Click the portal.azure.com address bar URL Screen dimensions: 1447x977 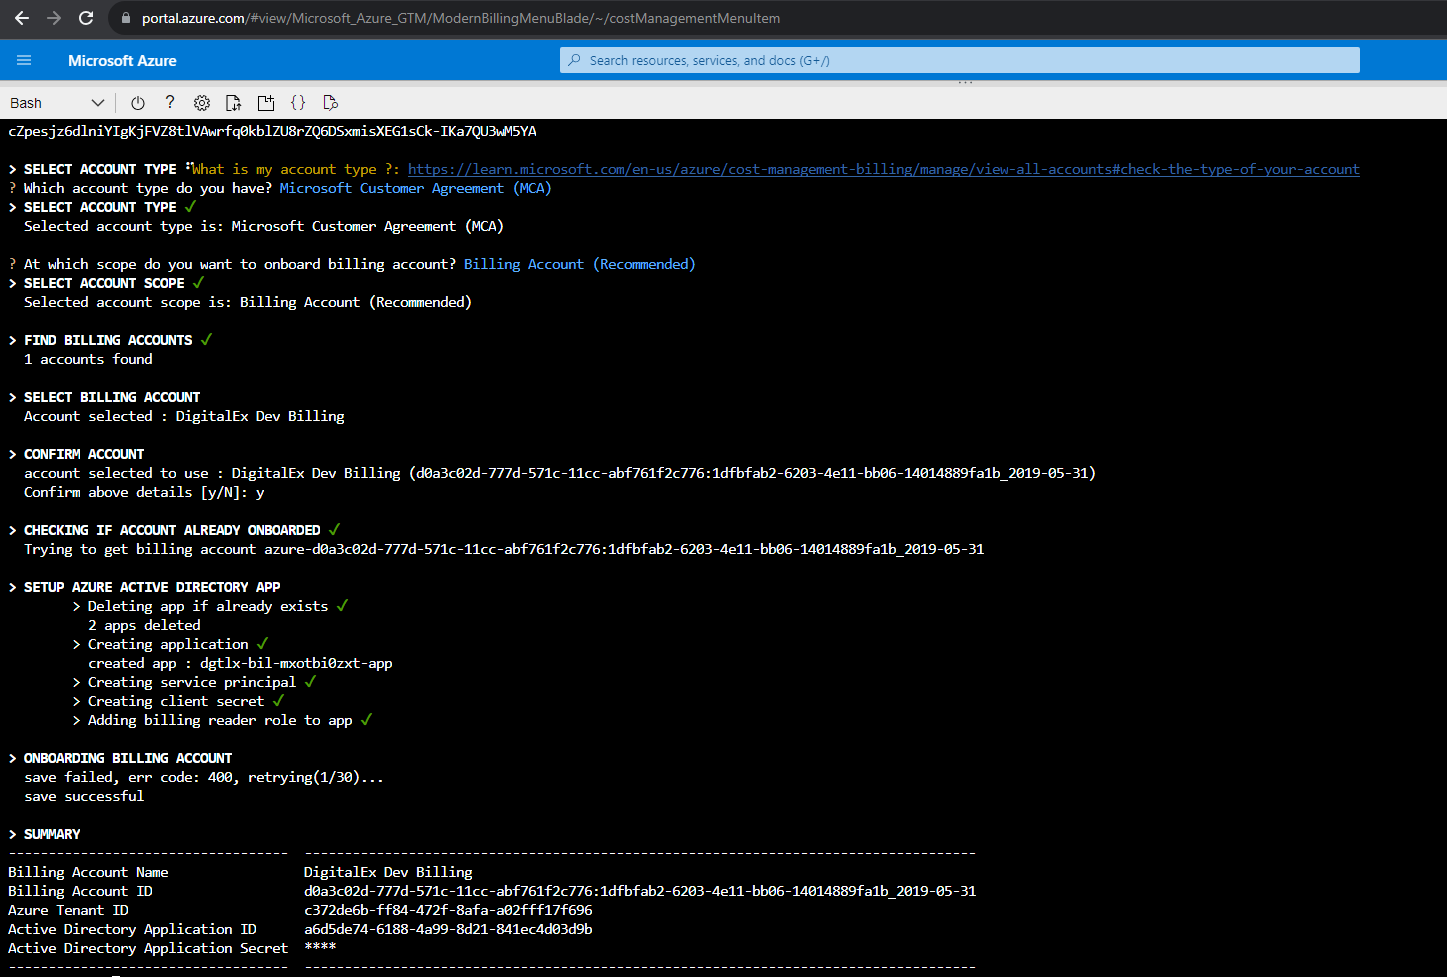[460, 18]
